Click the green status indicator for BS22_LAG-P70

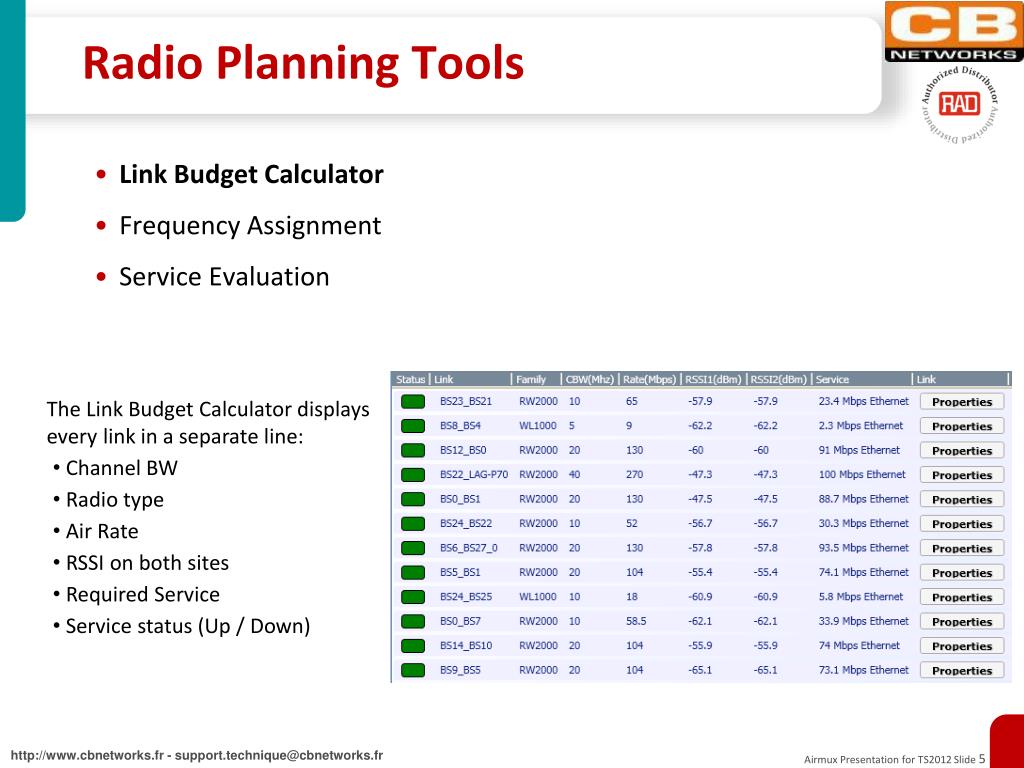[x=413, y=475]
